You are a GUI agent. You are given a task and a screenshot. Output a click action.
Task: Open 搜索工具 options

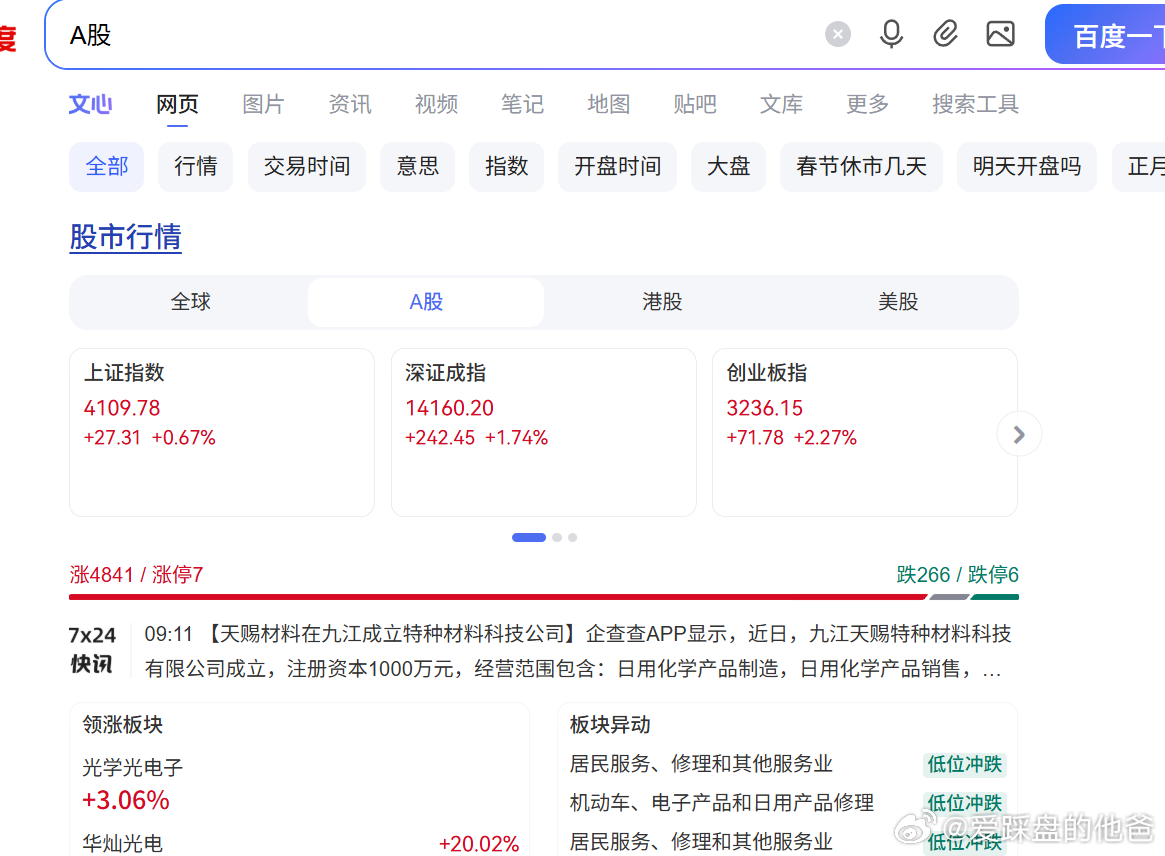point(975,104)
